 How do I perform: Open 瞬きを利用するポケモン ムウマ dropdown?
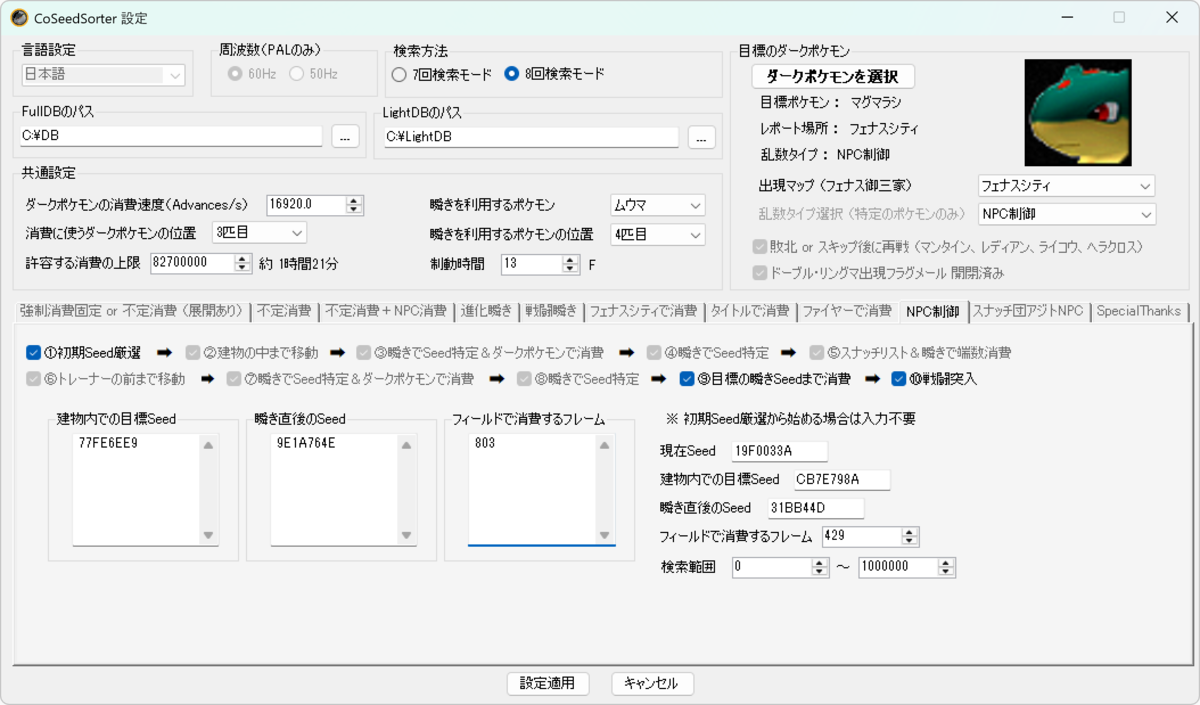click(x=658, y=205)
